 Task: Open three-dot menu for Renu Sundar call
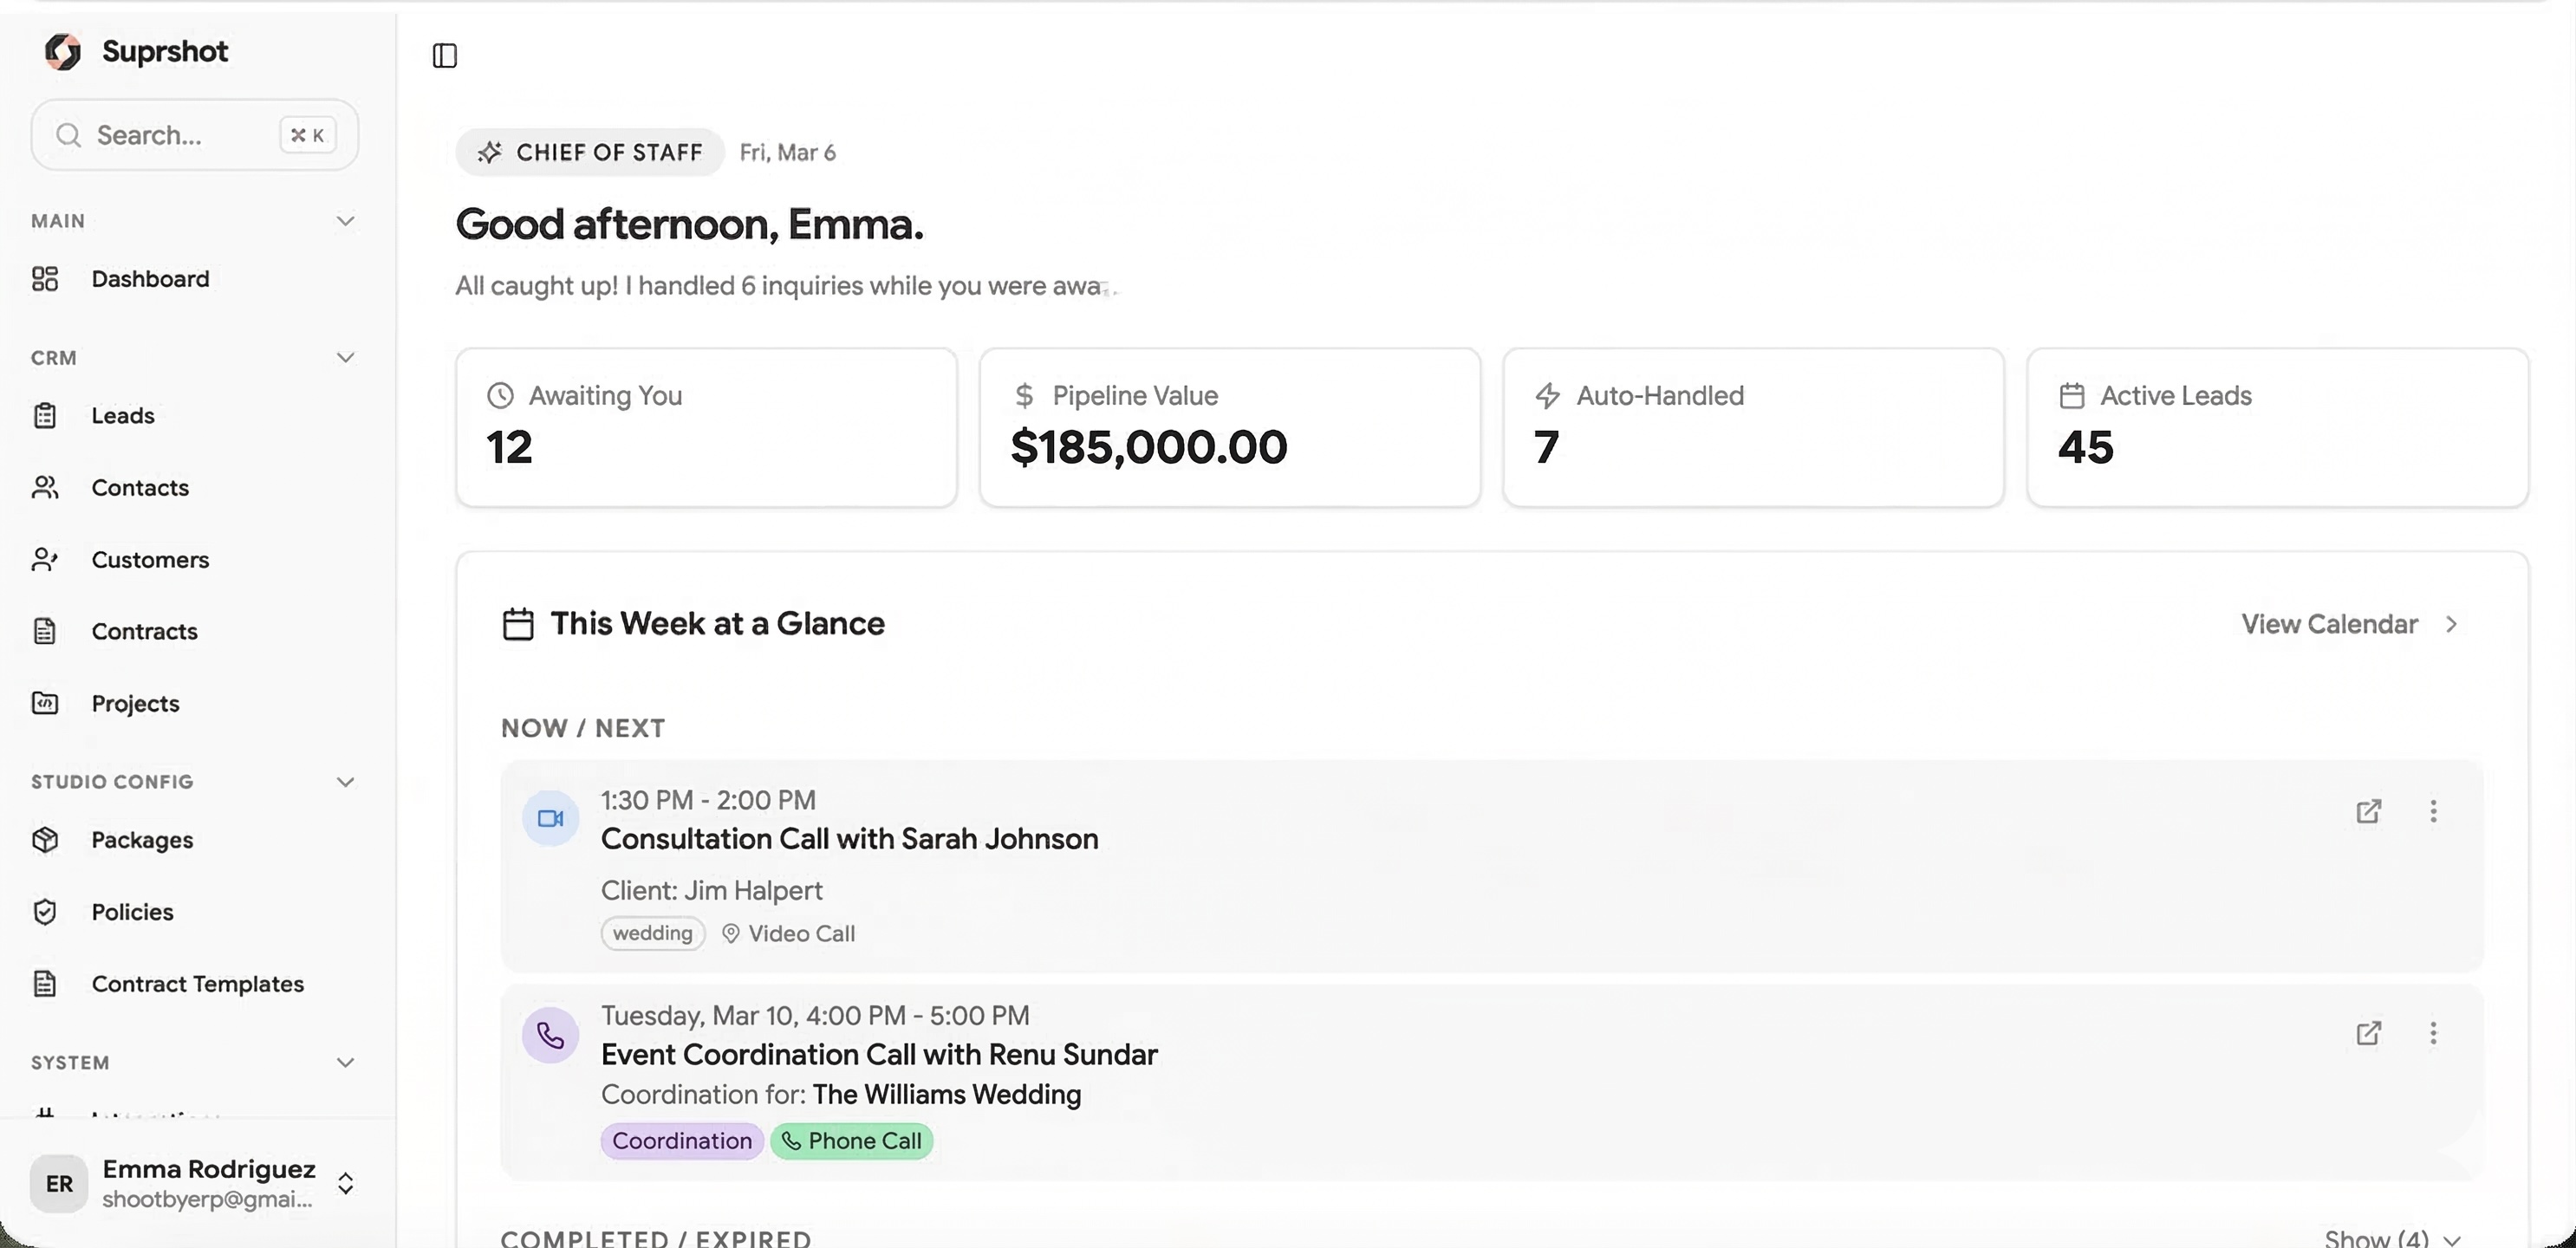(x=2433, y=1033)
